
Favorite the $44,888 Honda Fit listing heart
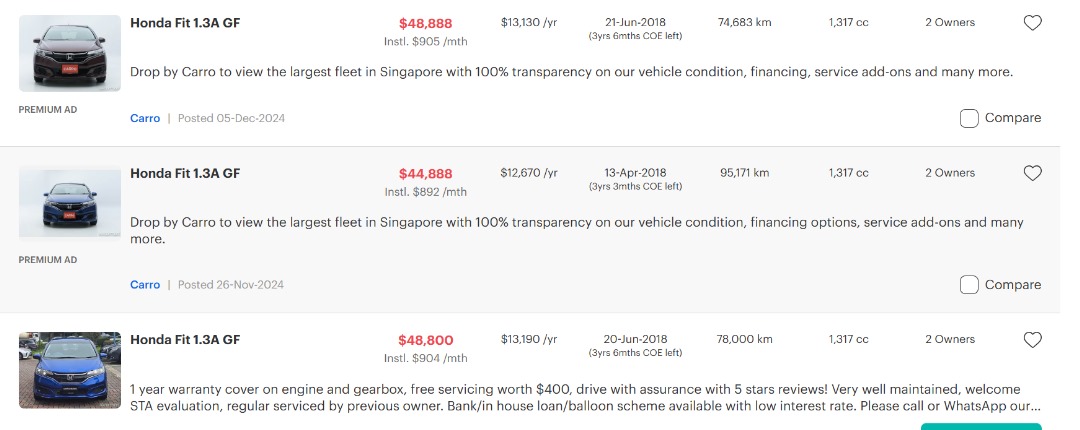coord(1033,173)
